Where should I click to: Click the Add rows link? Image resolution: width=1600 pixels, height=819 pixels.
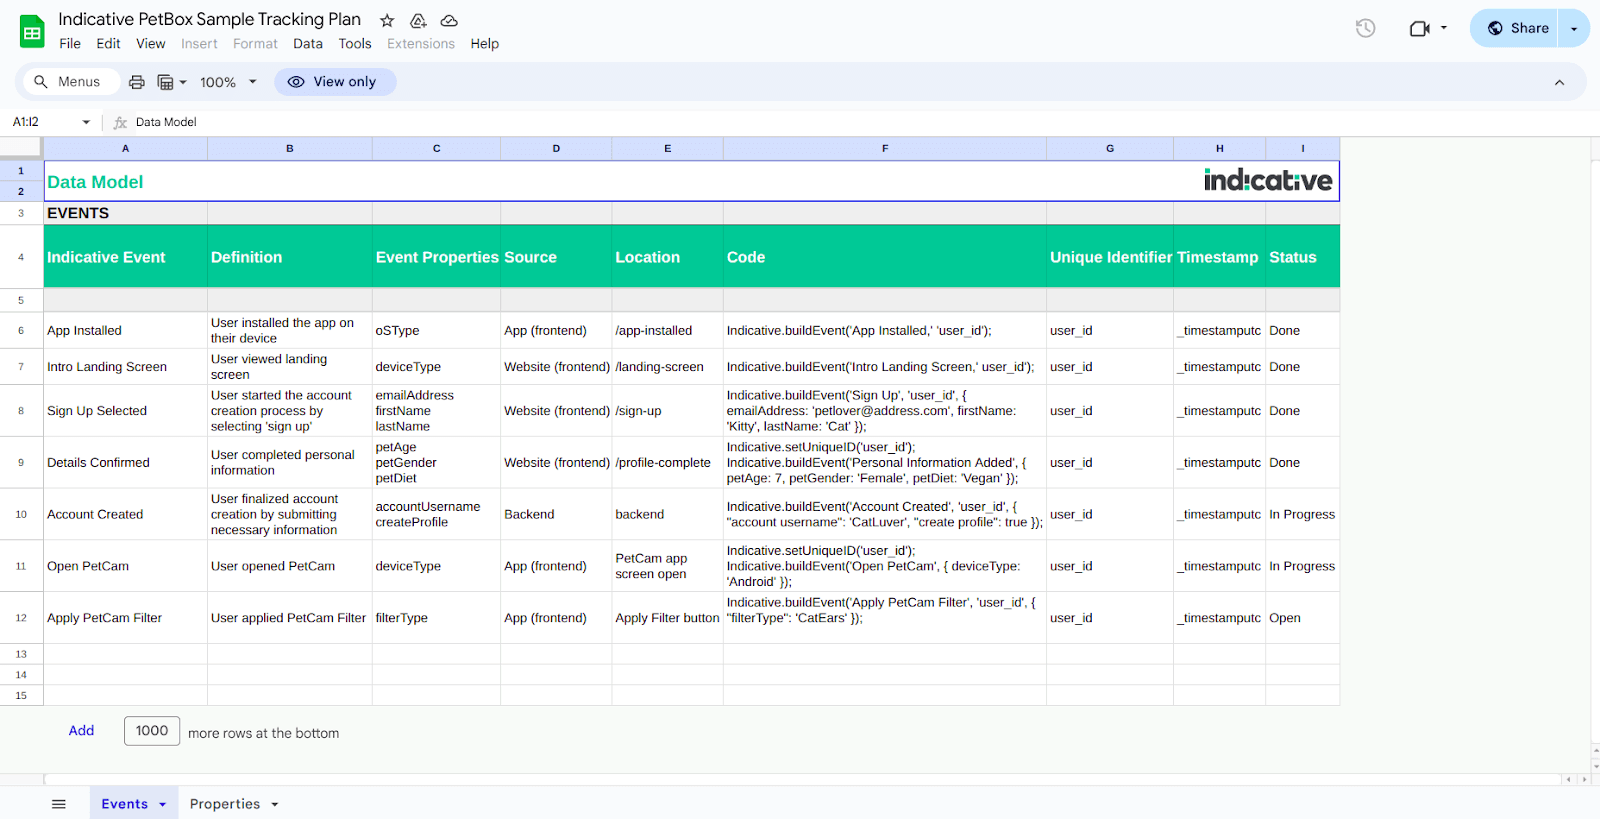[81, 731]
